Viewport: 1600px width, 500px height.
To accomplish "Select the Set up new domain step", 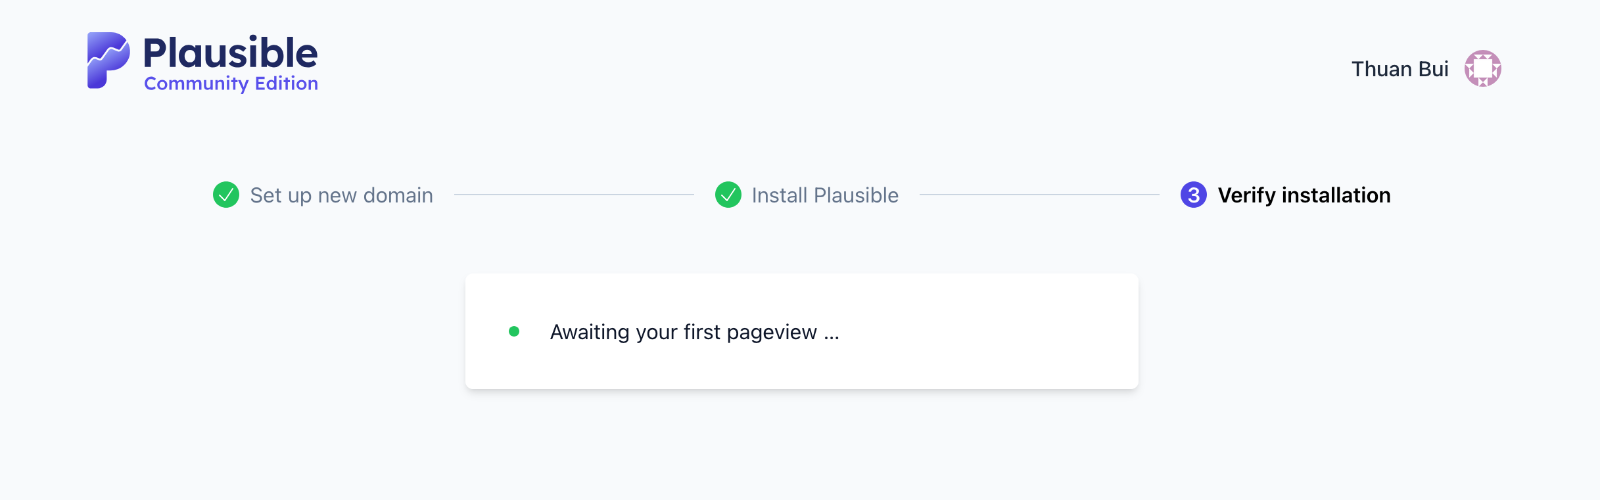I will pos(341,196).
